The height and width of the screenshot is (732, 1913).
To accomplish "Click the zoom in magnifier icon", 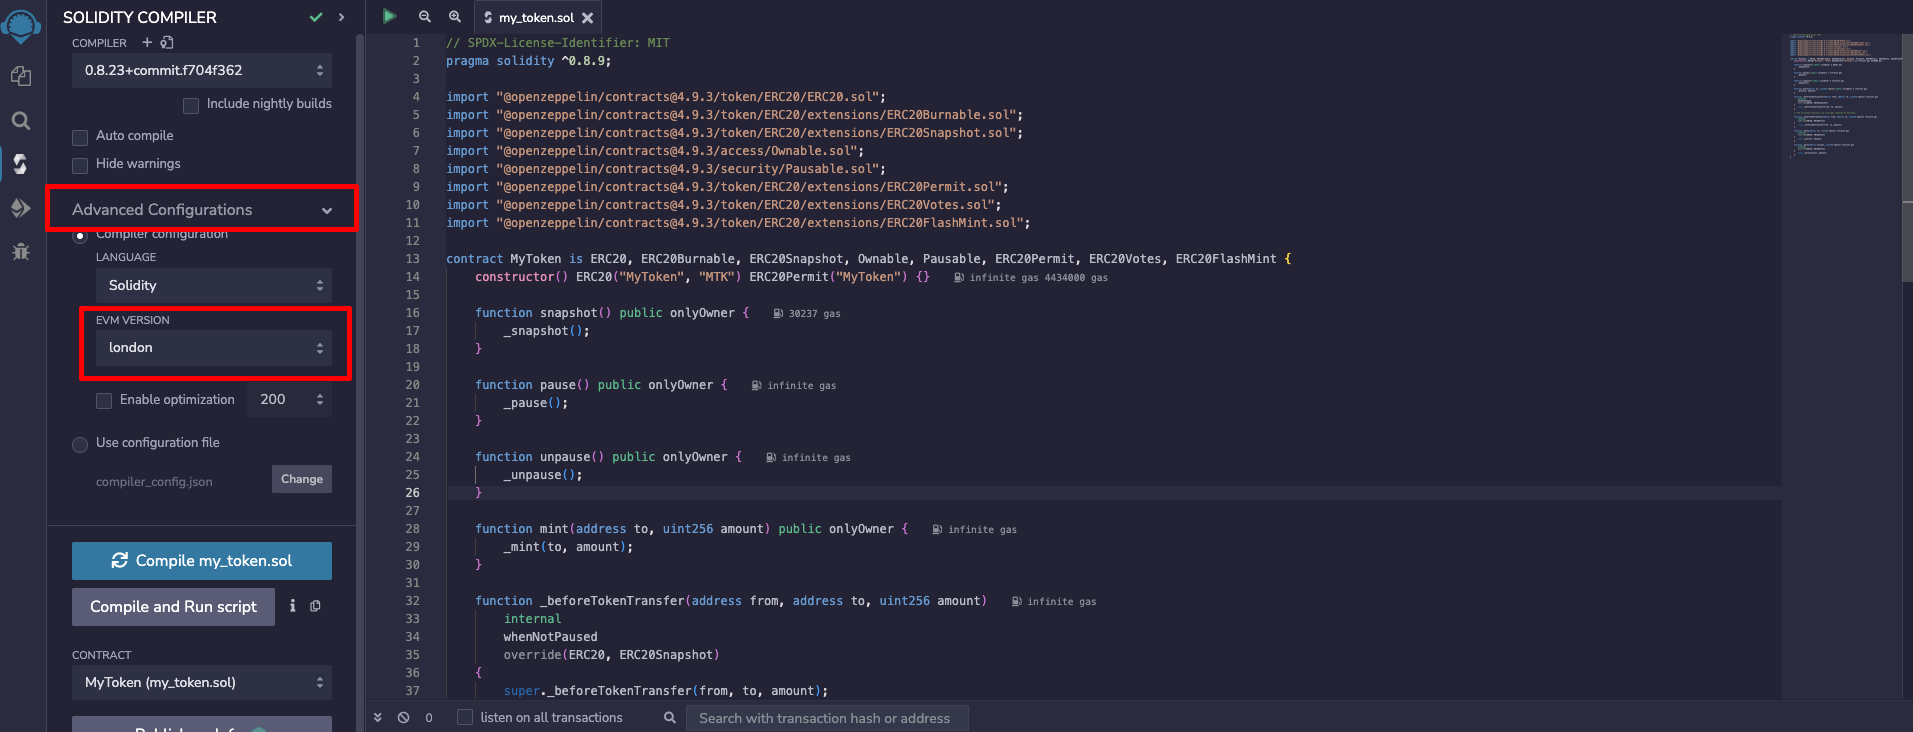I will pos(455,16).
